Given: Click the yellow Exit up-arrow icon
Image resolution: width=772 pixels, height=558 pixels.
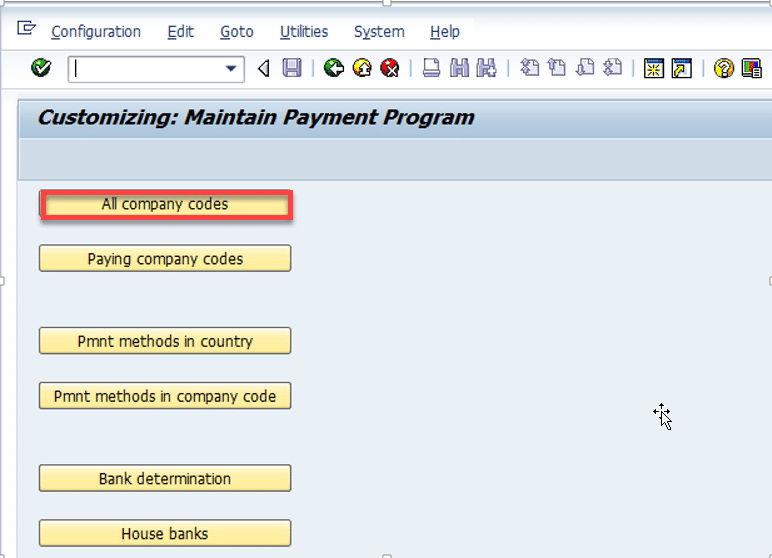Looking at the screenshot, I should 362,68.
